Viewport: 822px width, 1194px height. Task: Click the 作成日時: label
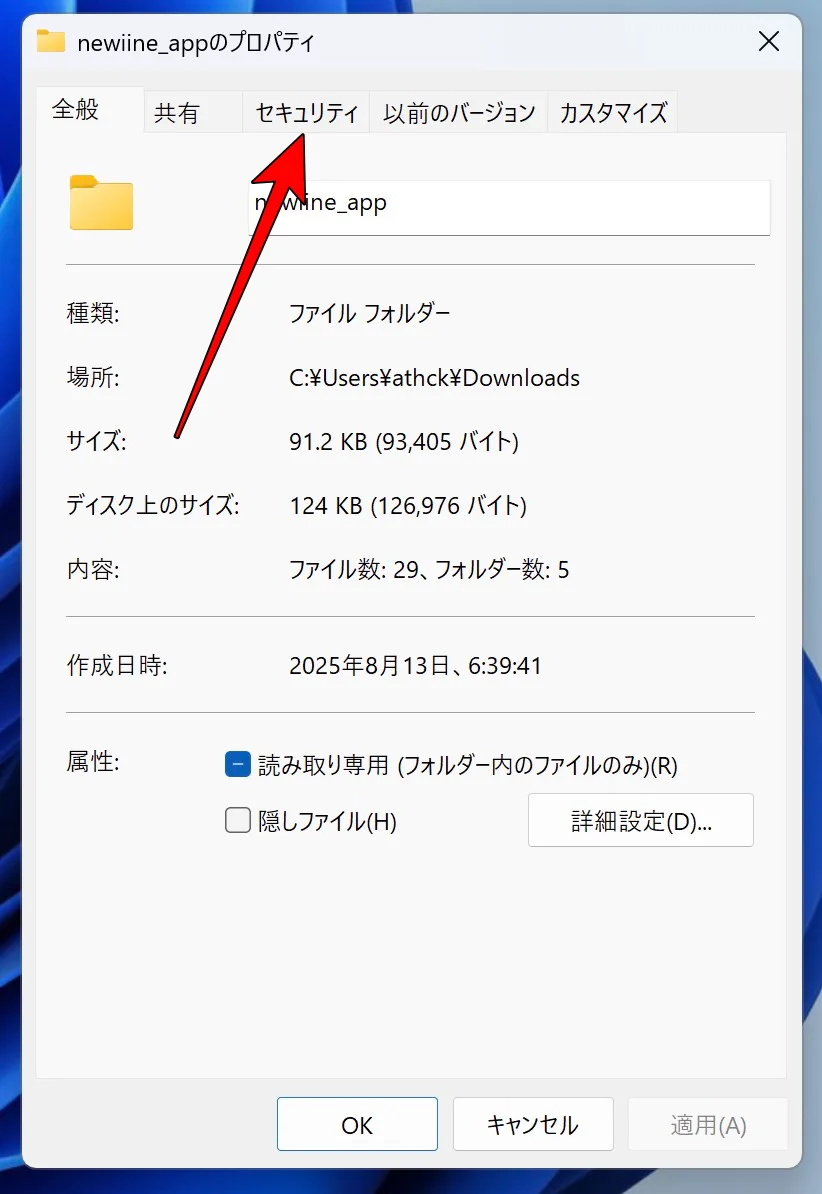[117, 666]
